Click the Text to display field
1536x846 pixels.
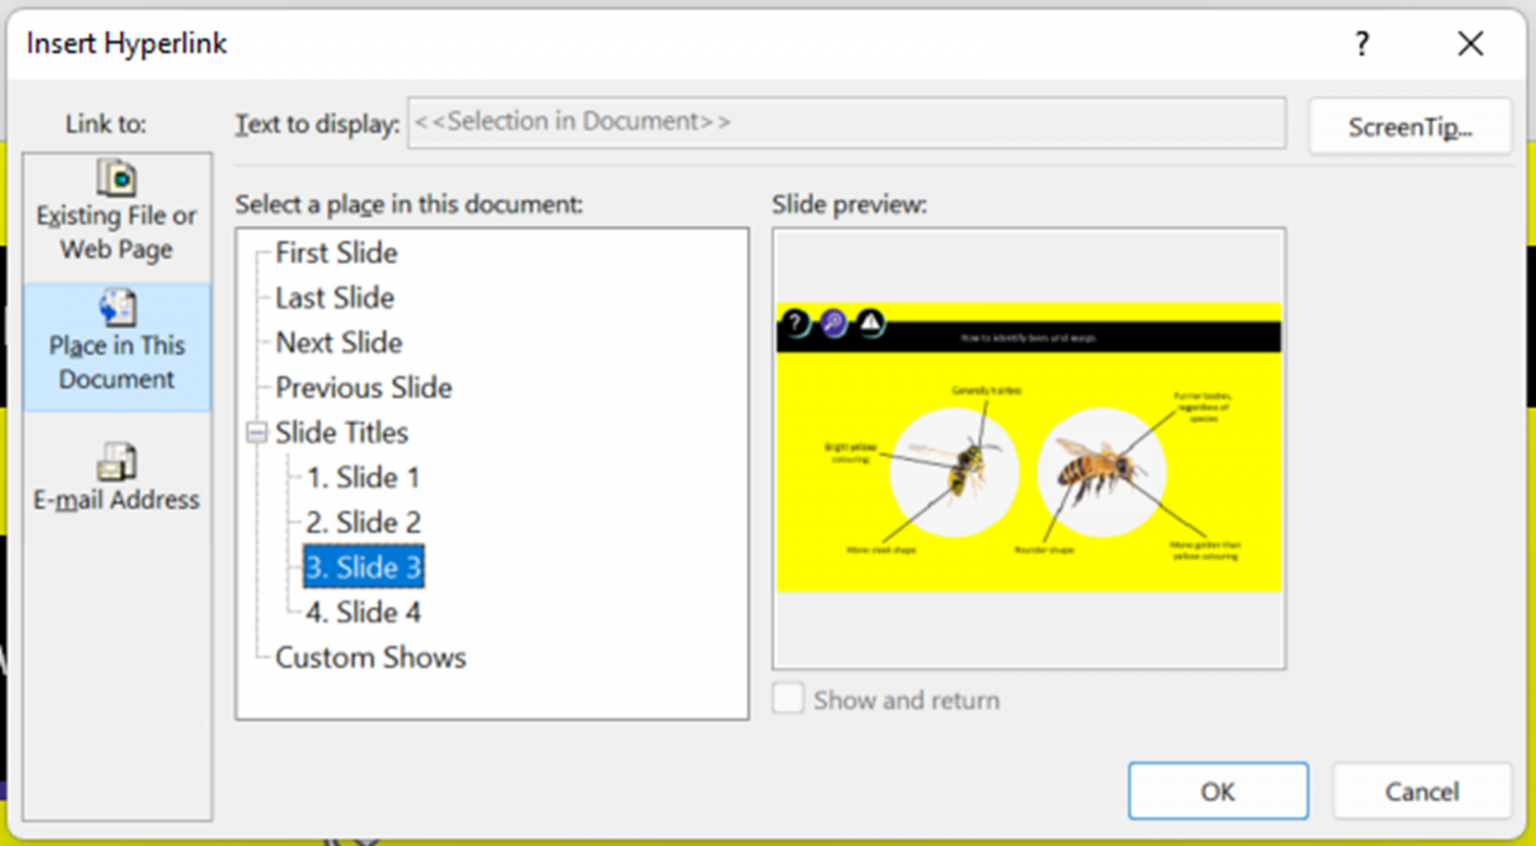(x=847, y=122)
